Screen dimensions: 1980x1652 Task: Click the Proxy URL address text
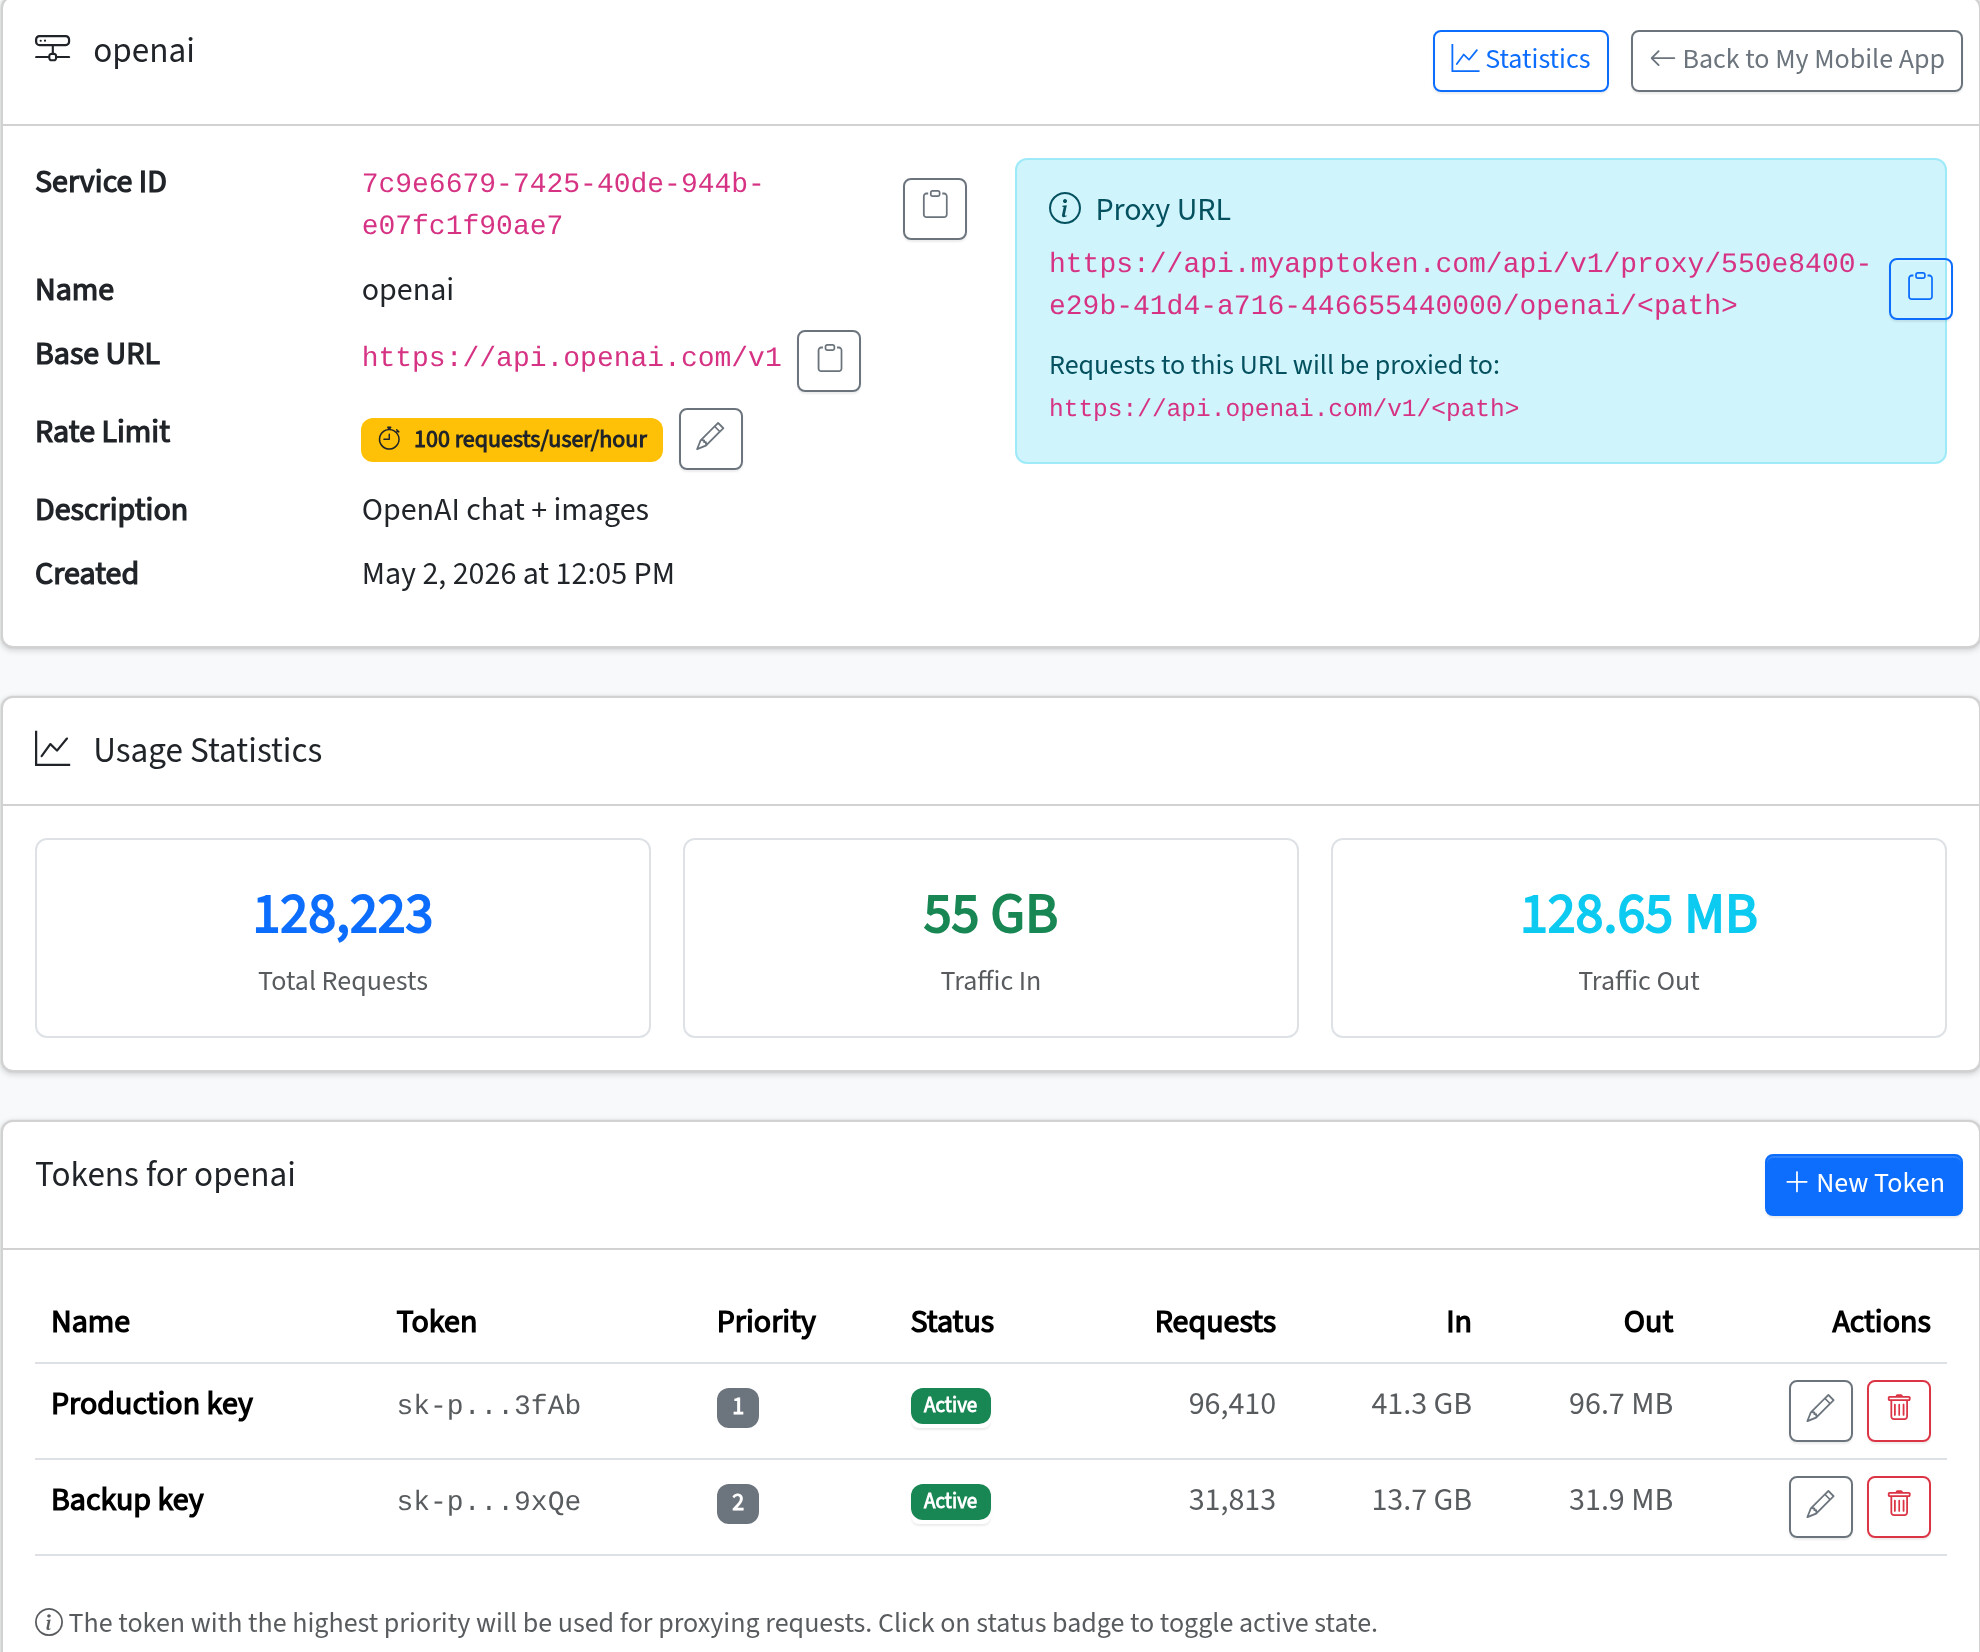1458,284
